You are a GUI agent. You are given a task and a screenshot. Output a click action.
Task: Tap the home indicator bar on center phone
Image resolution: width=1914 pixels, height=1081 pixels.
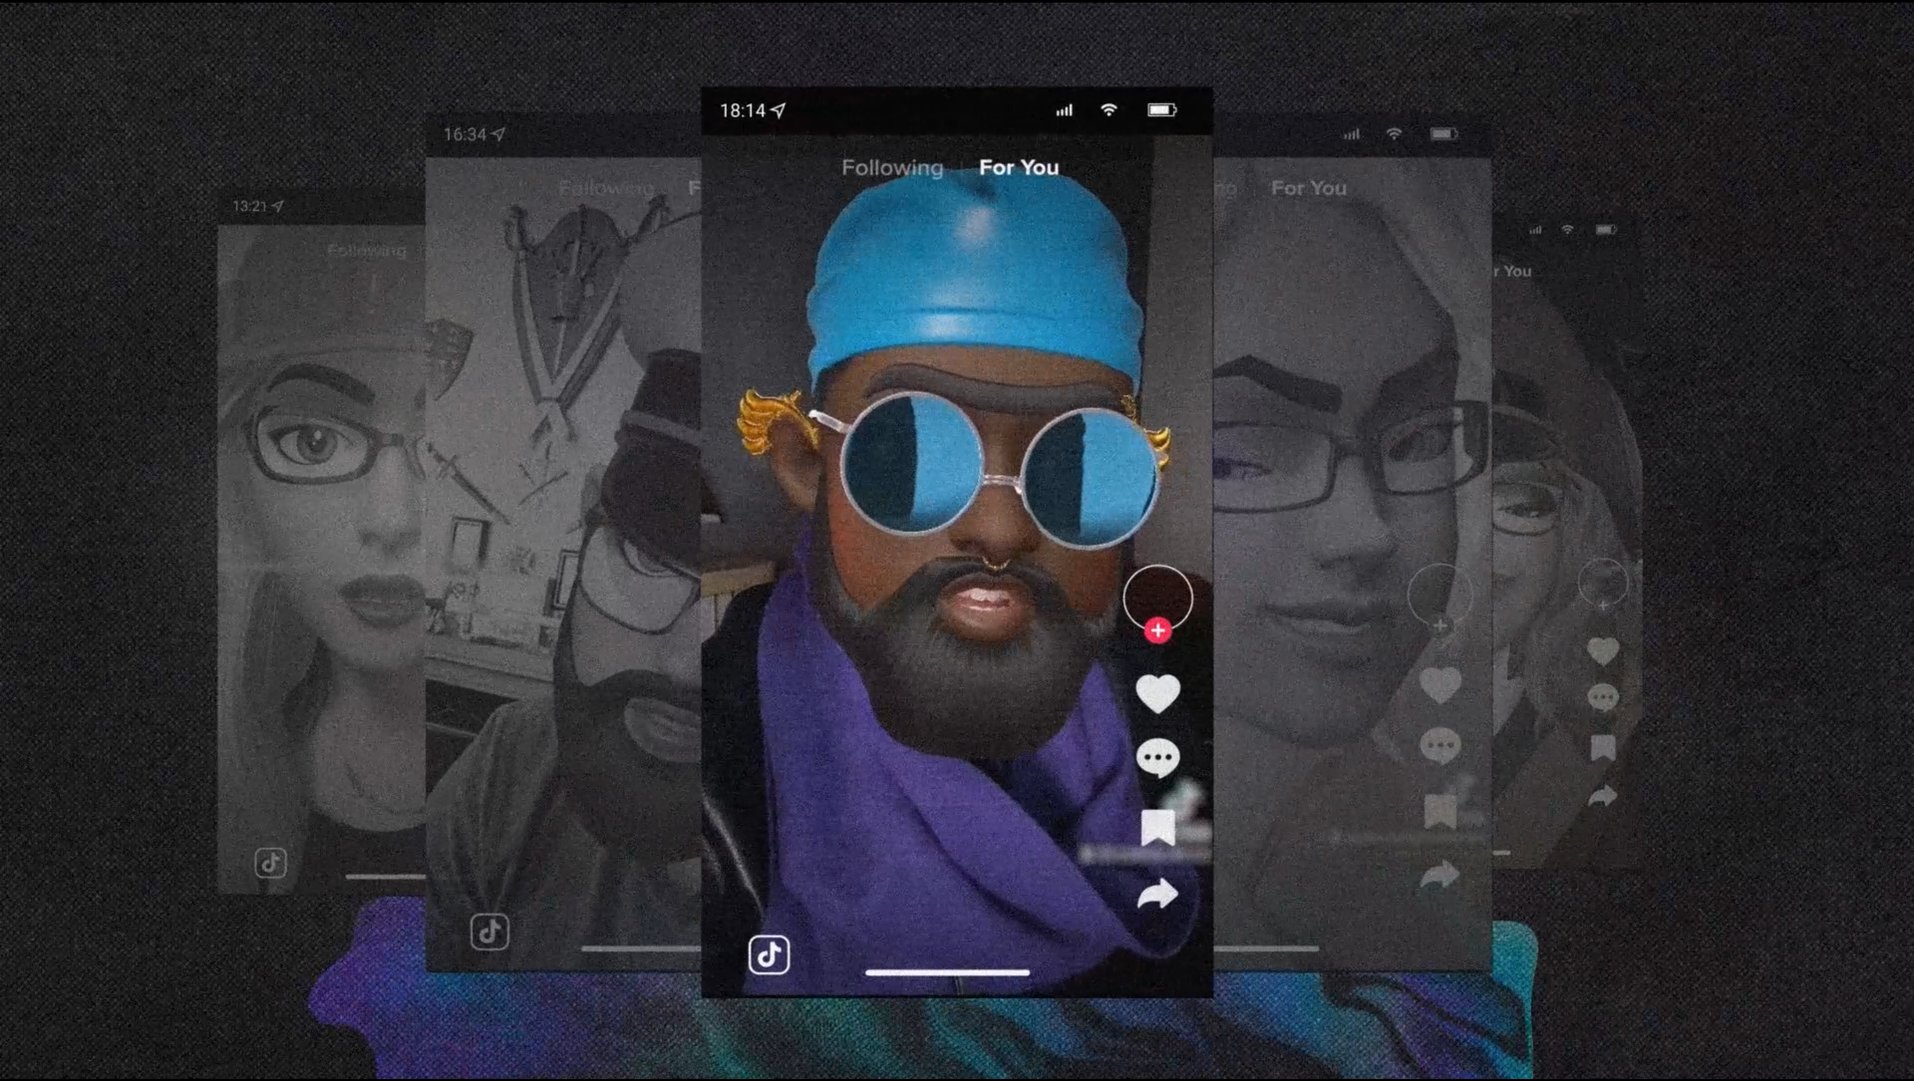pyautogui.click(x=947, y=972)
